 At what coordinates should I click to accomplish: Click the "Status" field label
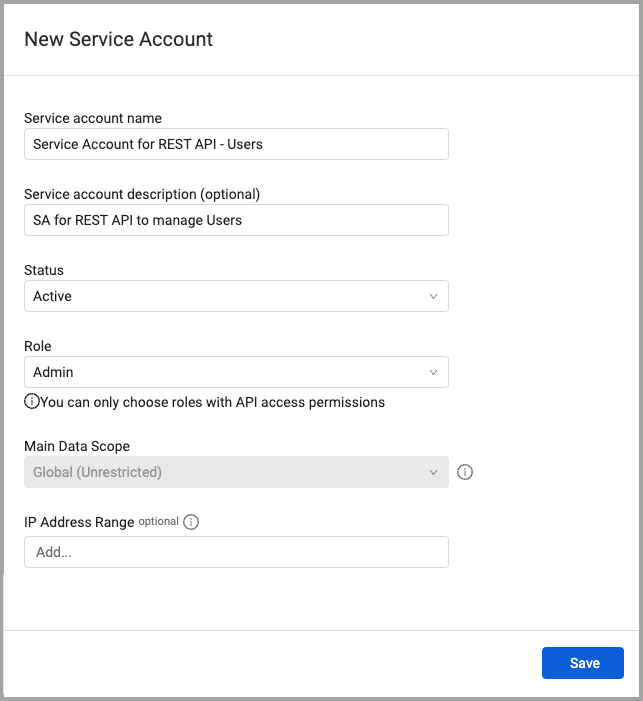coord(44,270)
